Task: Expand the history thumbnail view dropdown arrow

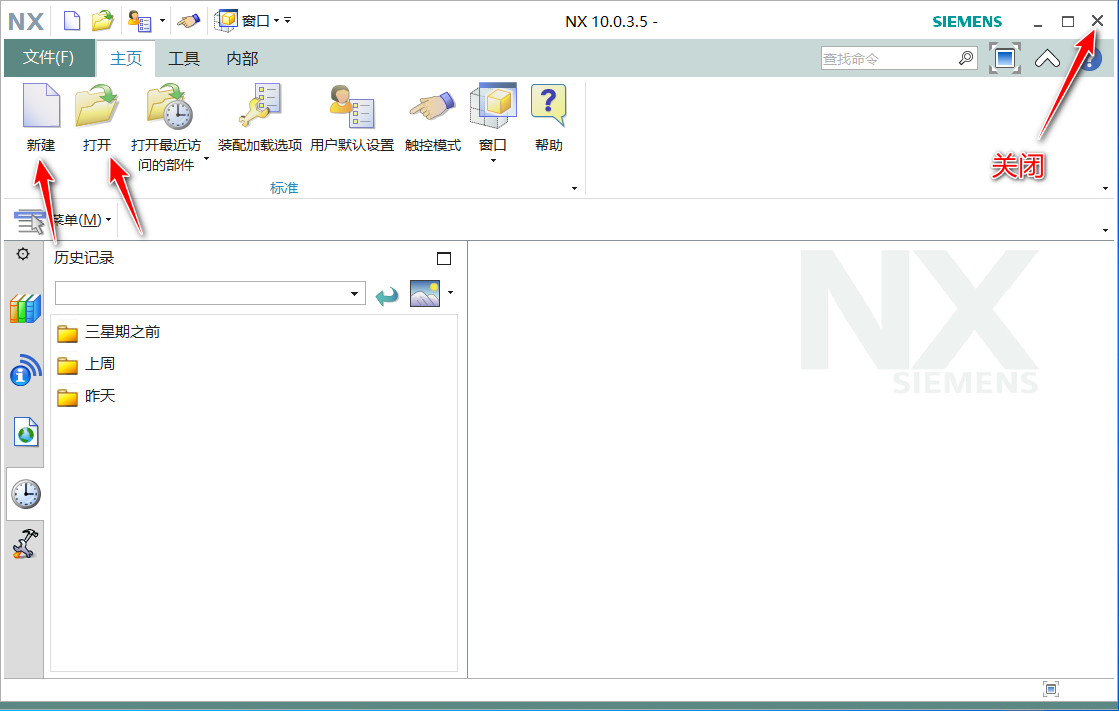Action: pos(450,292)
